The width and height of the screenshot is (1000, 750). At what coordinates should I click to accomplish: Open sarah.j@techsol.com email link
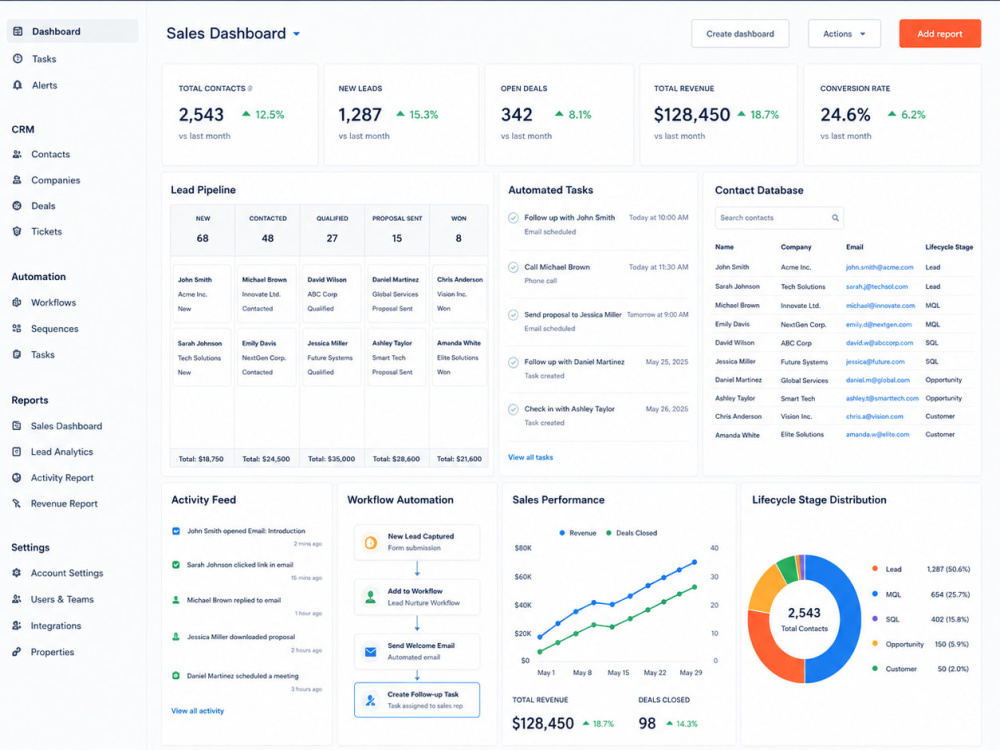coord(877,286)
